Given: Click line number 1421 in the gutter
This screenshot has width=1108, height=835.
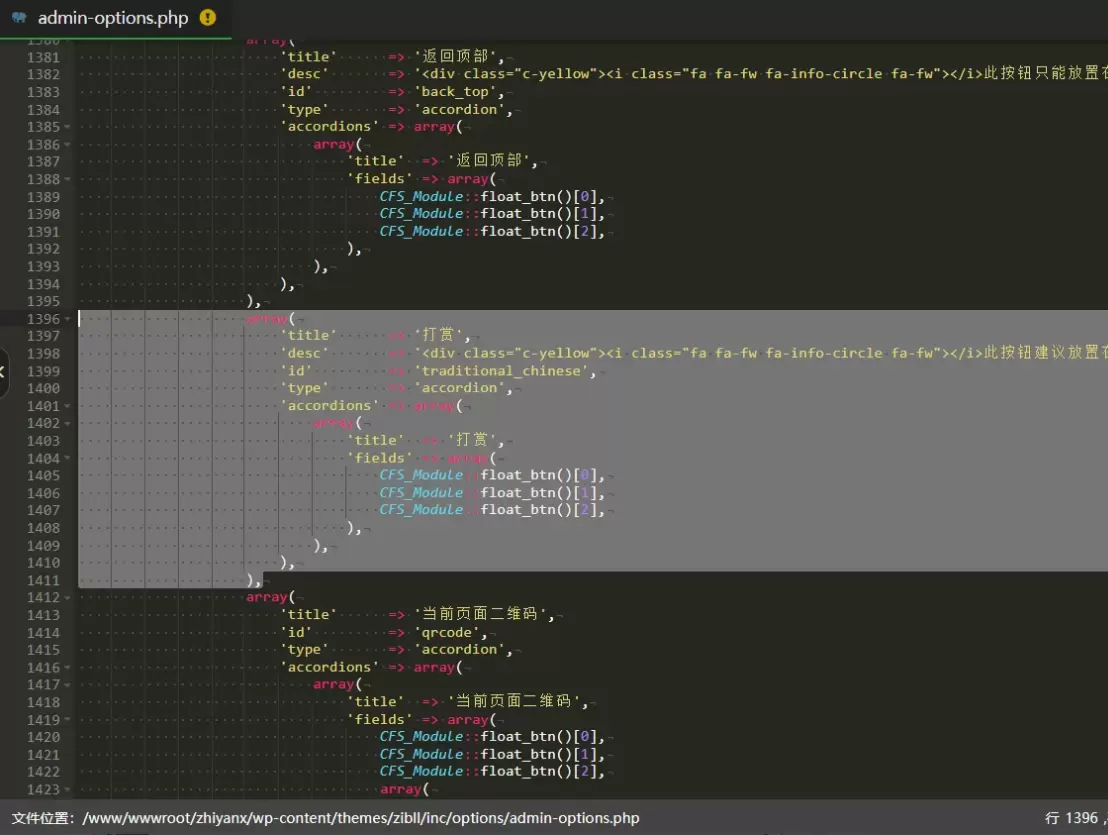Looking at the screenshot, I should pyautogui.click(x=43, y=754).
